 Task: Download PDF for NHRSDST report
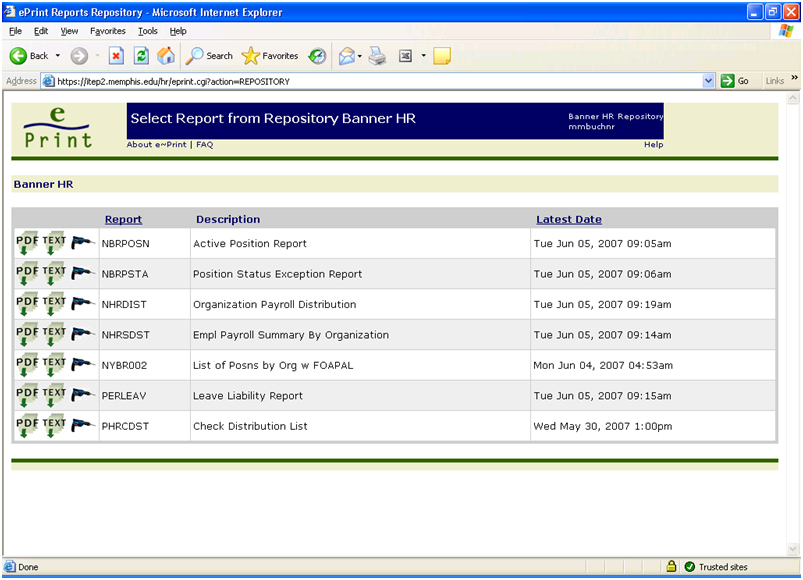click(x=27, y=335)
